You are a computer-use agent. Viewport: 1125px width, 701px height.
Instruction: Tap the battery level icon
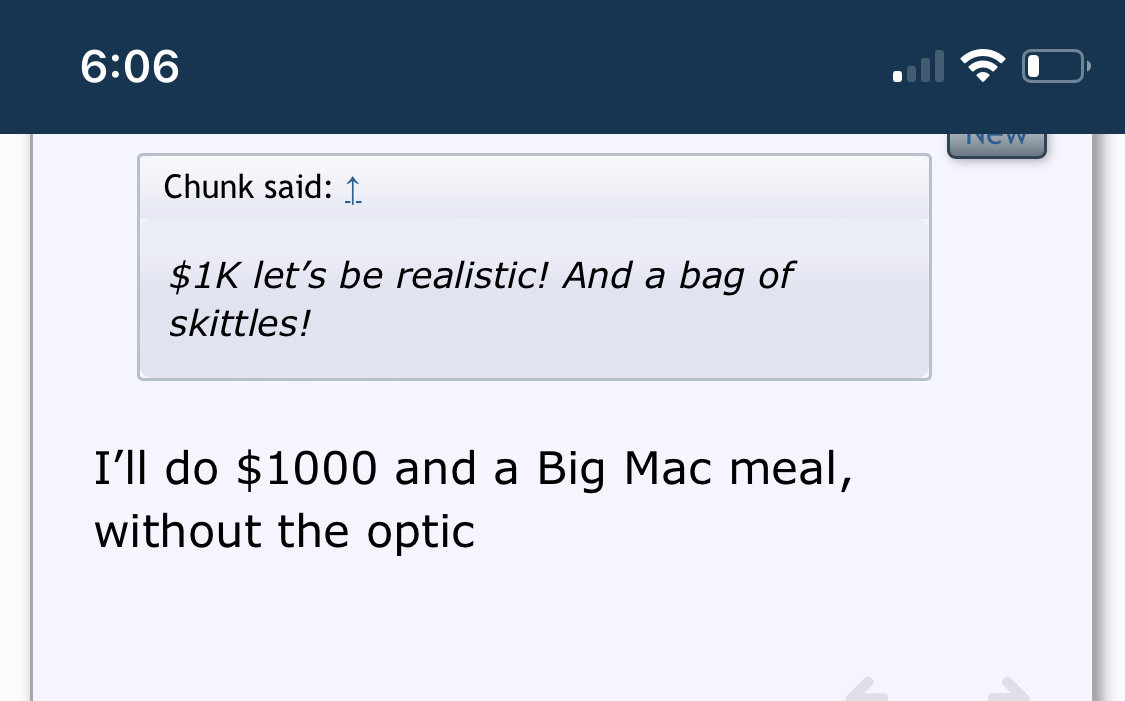tap(1056, 66)
